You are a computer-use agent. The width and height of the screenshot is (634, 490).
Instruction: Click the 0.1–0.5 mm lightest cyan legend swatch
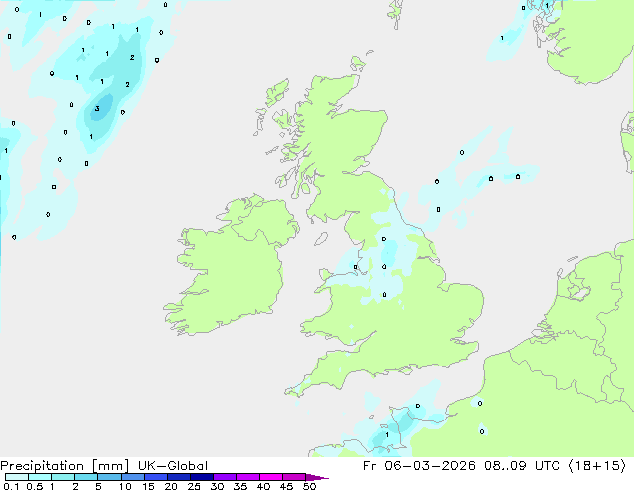click(17, 477)
